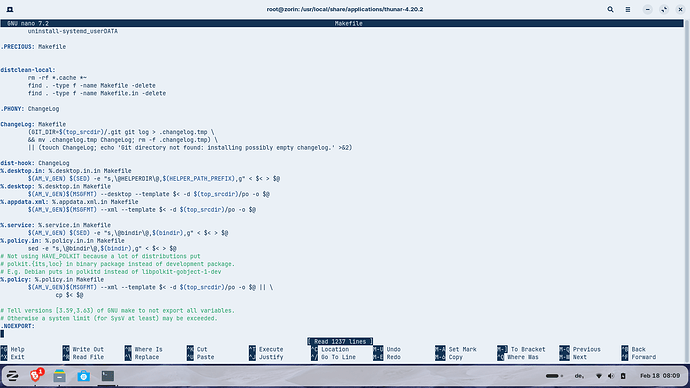This screenshot has width=690, height=388.
Task: Click the 'Go To Line' shortcut label
Action: [x=338, y=357]
